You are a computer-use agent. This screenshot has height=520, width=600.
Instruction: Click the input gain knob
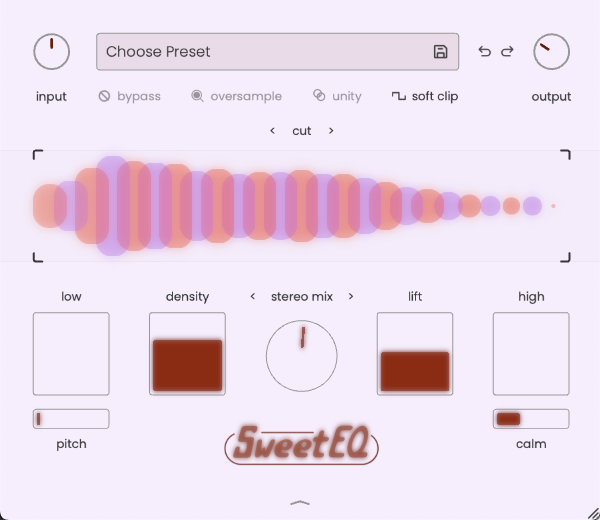(52, 52)
